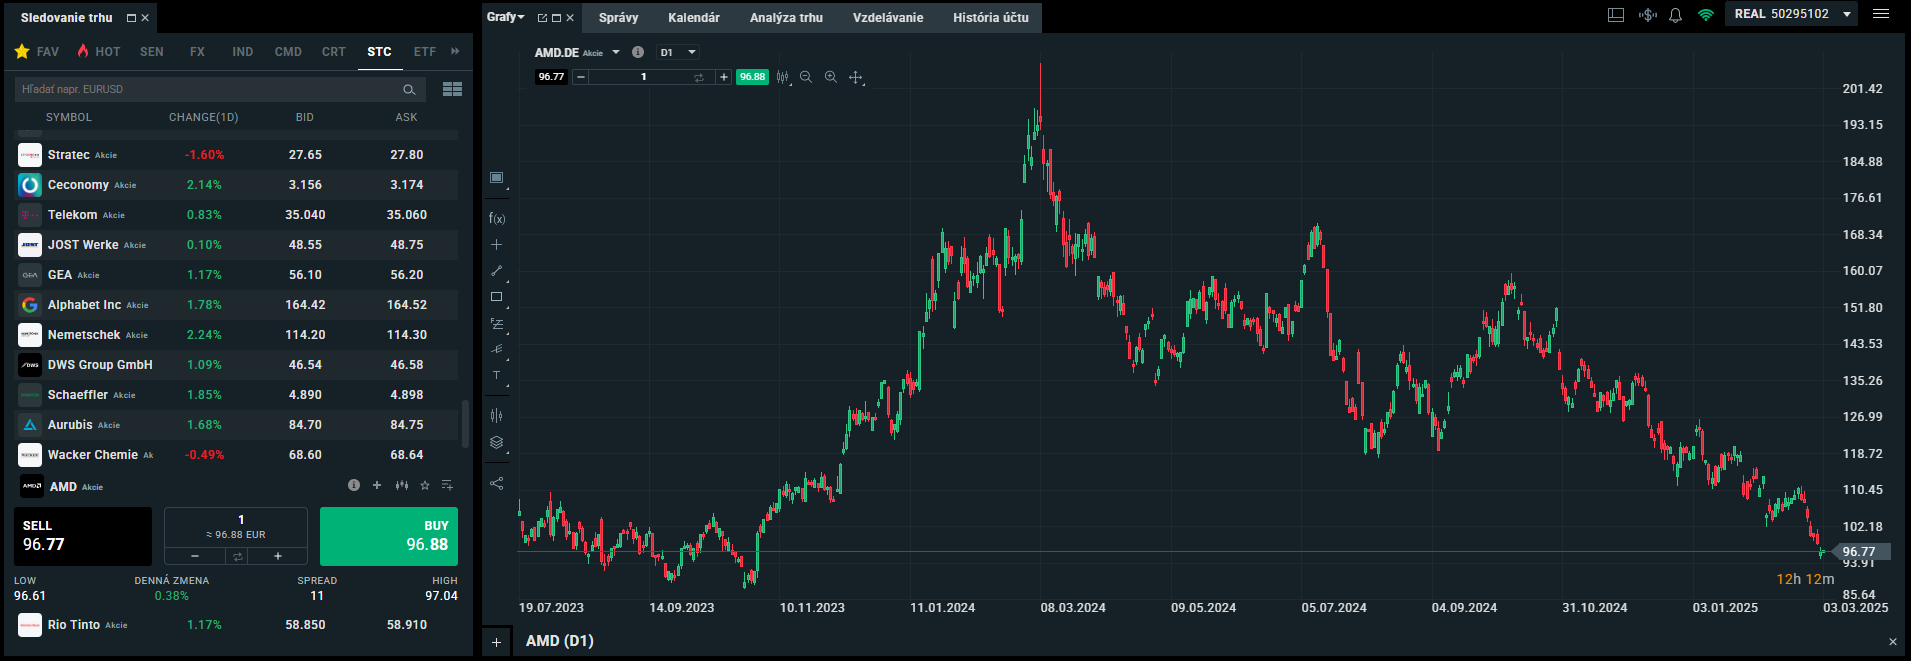Select the text annotation tool
1911x661 pixels.
[x=497, y=376]
